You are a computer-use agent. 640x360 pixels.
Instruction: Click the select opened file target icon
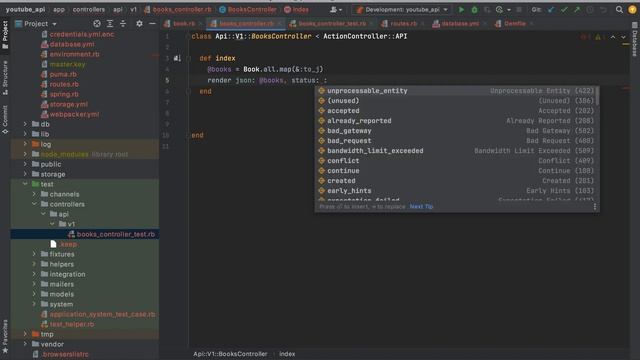click(97, 24)
